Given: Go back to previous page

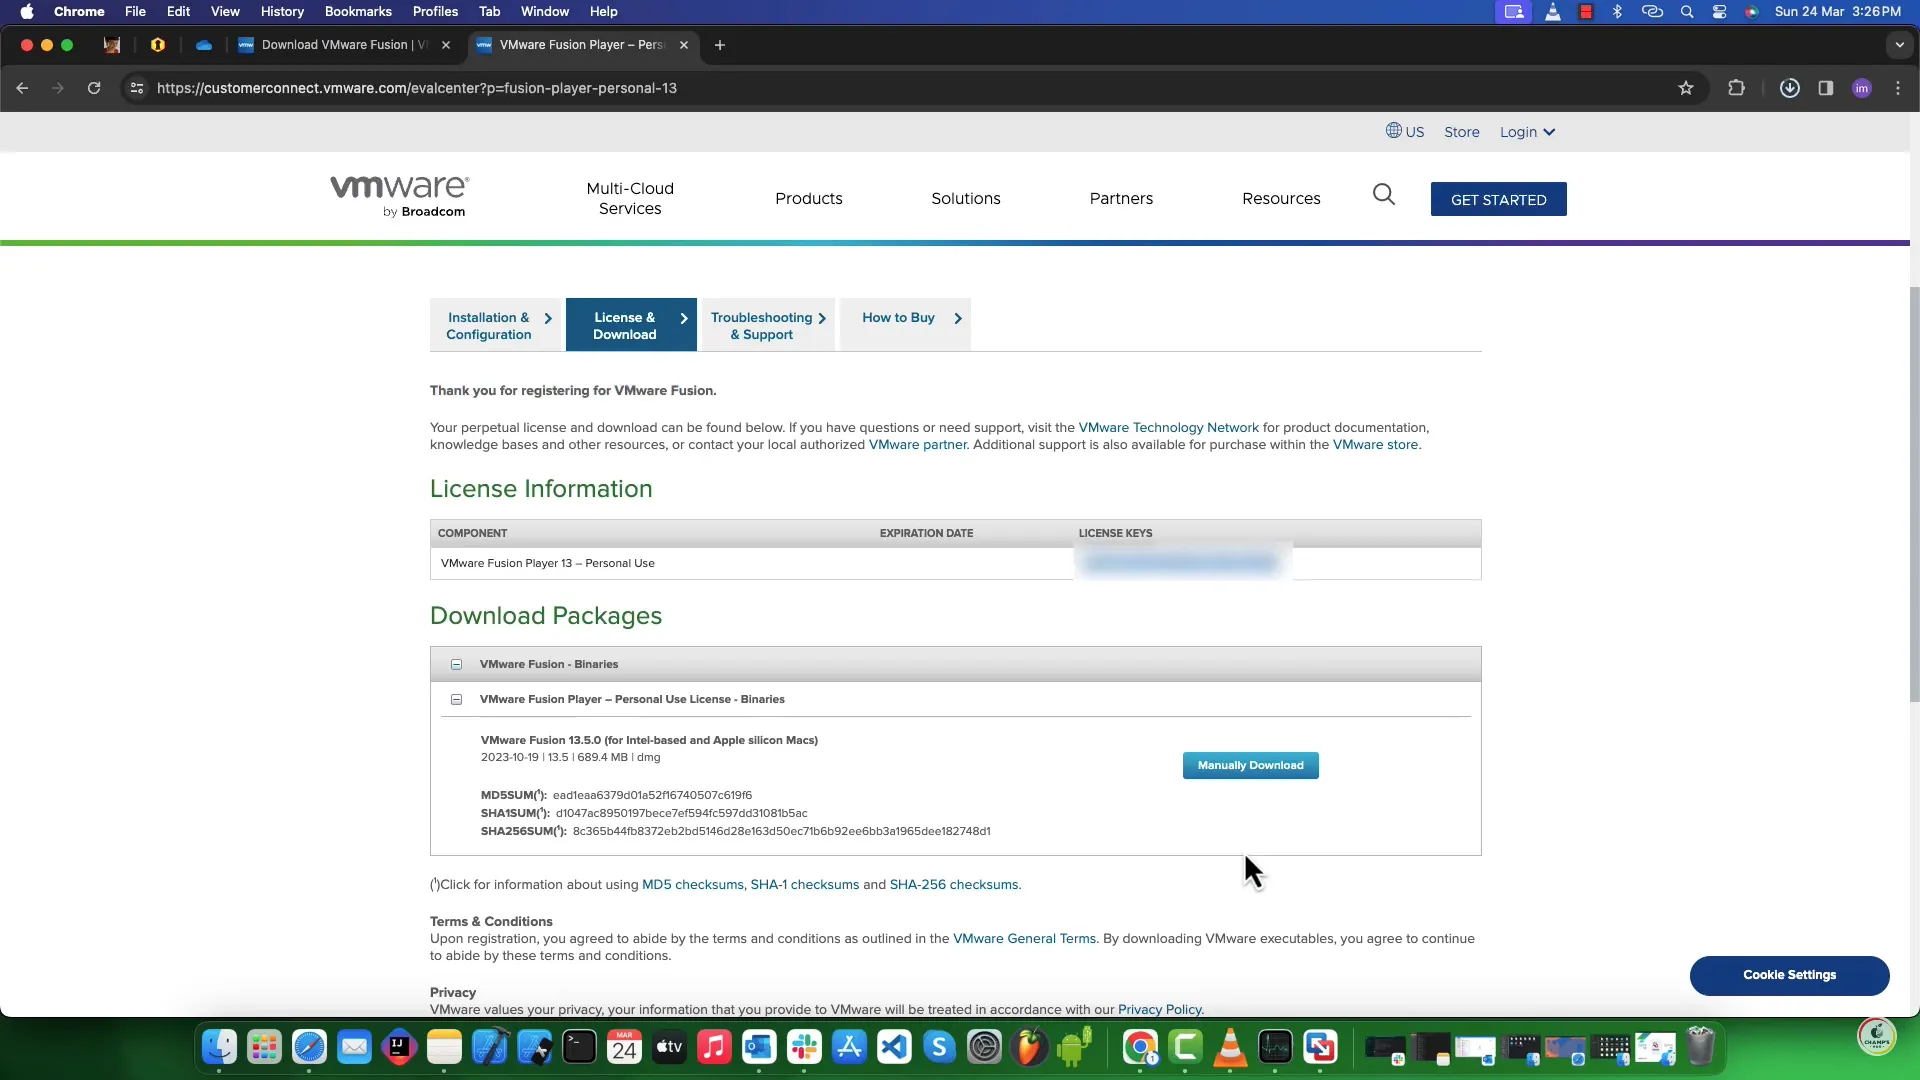Looking at the screenshot, I should pos(22,88).
